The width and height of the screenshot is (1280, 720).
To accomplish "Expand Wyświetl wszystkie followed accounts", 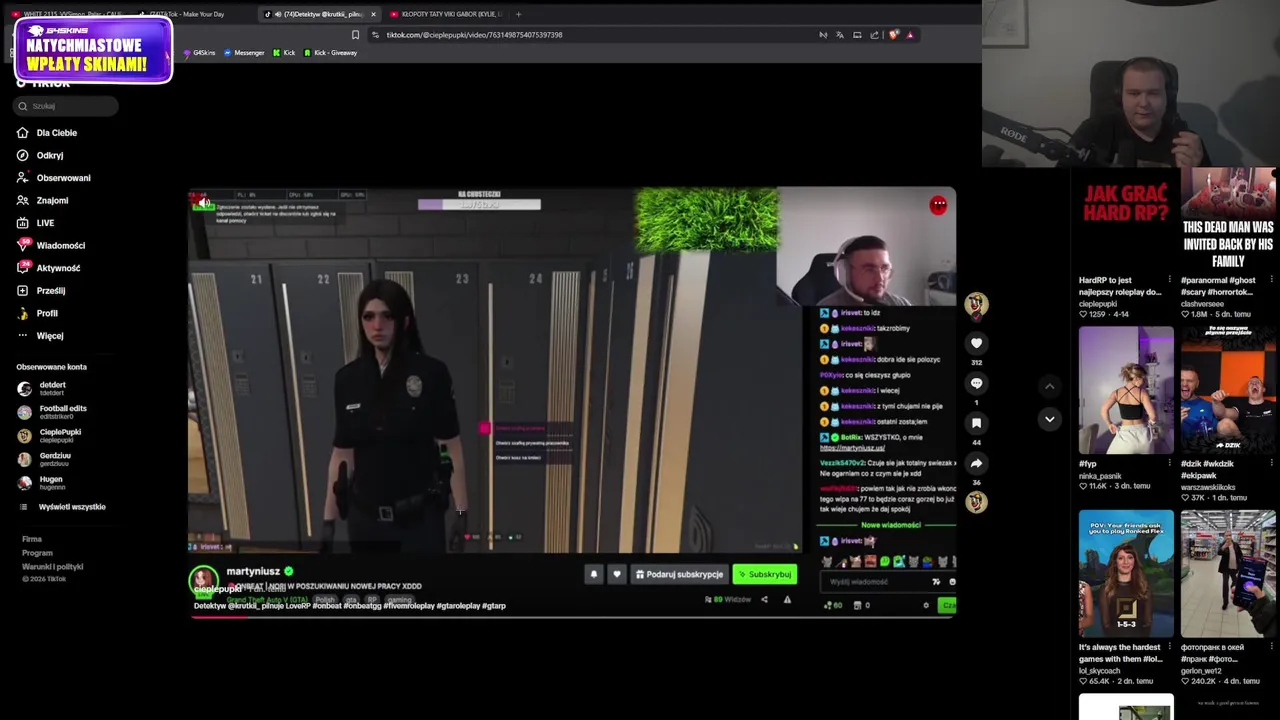I will click(x=63, y=507).
